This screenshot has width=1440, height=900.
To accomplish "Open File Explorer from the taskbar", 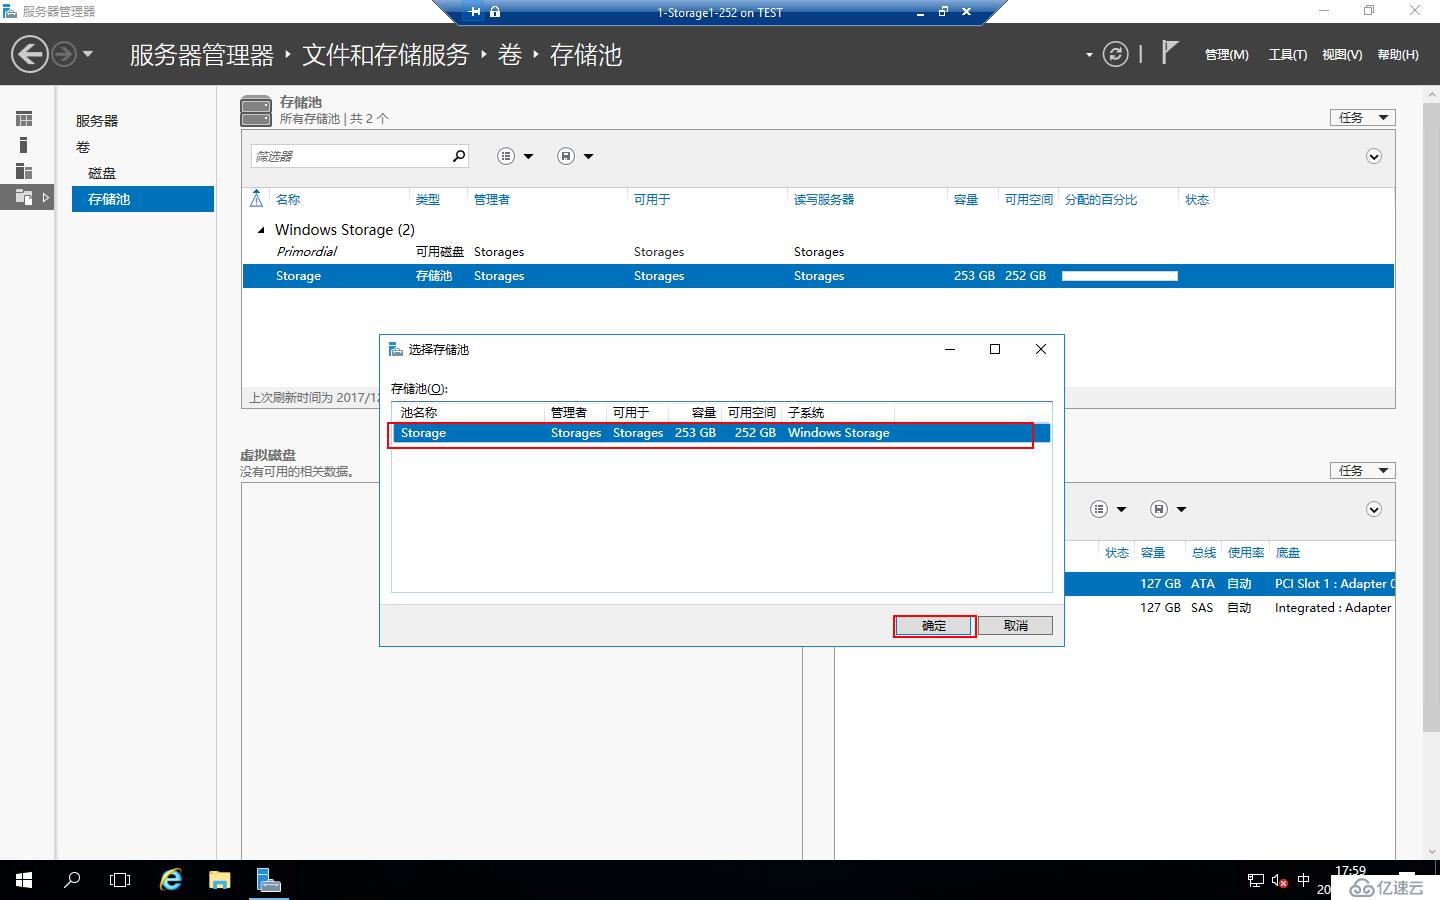I will coord(219,880).
